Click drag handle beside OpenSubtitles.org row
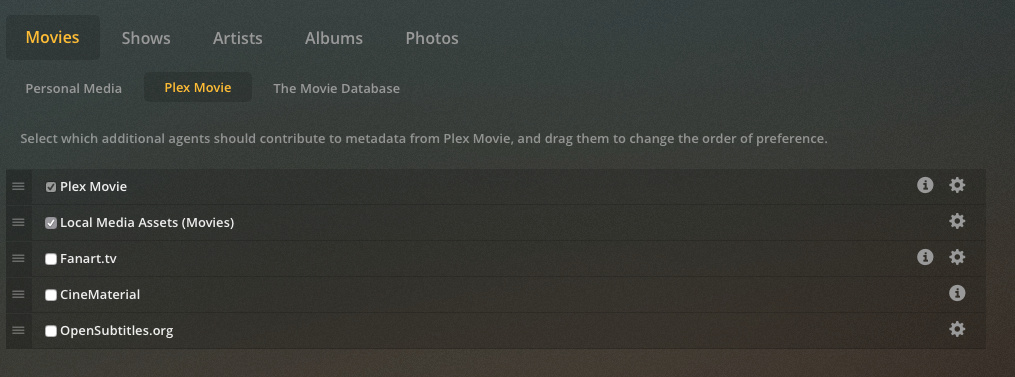Image resolution: width=1015 pixels, height=377 pixels. [19, 330]
